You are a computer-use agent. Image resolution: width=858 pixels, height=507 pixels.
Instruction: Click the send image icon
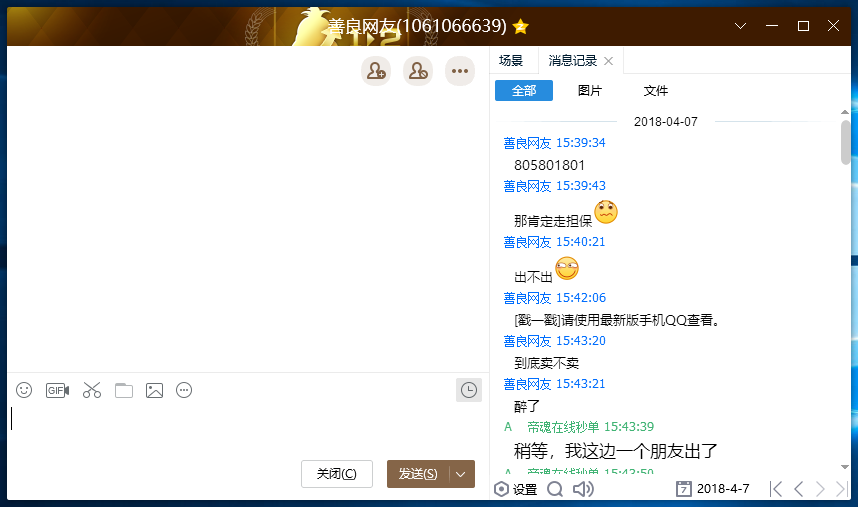pos(154,391)
